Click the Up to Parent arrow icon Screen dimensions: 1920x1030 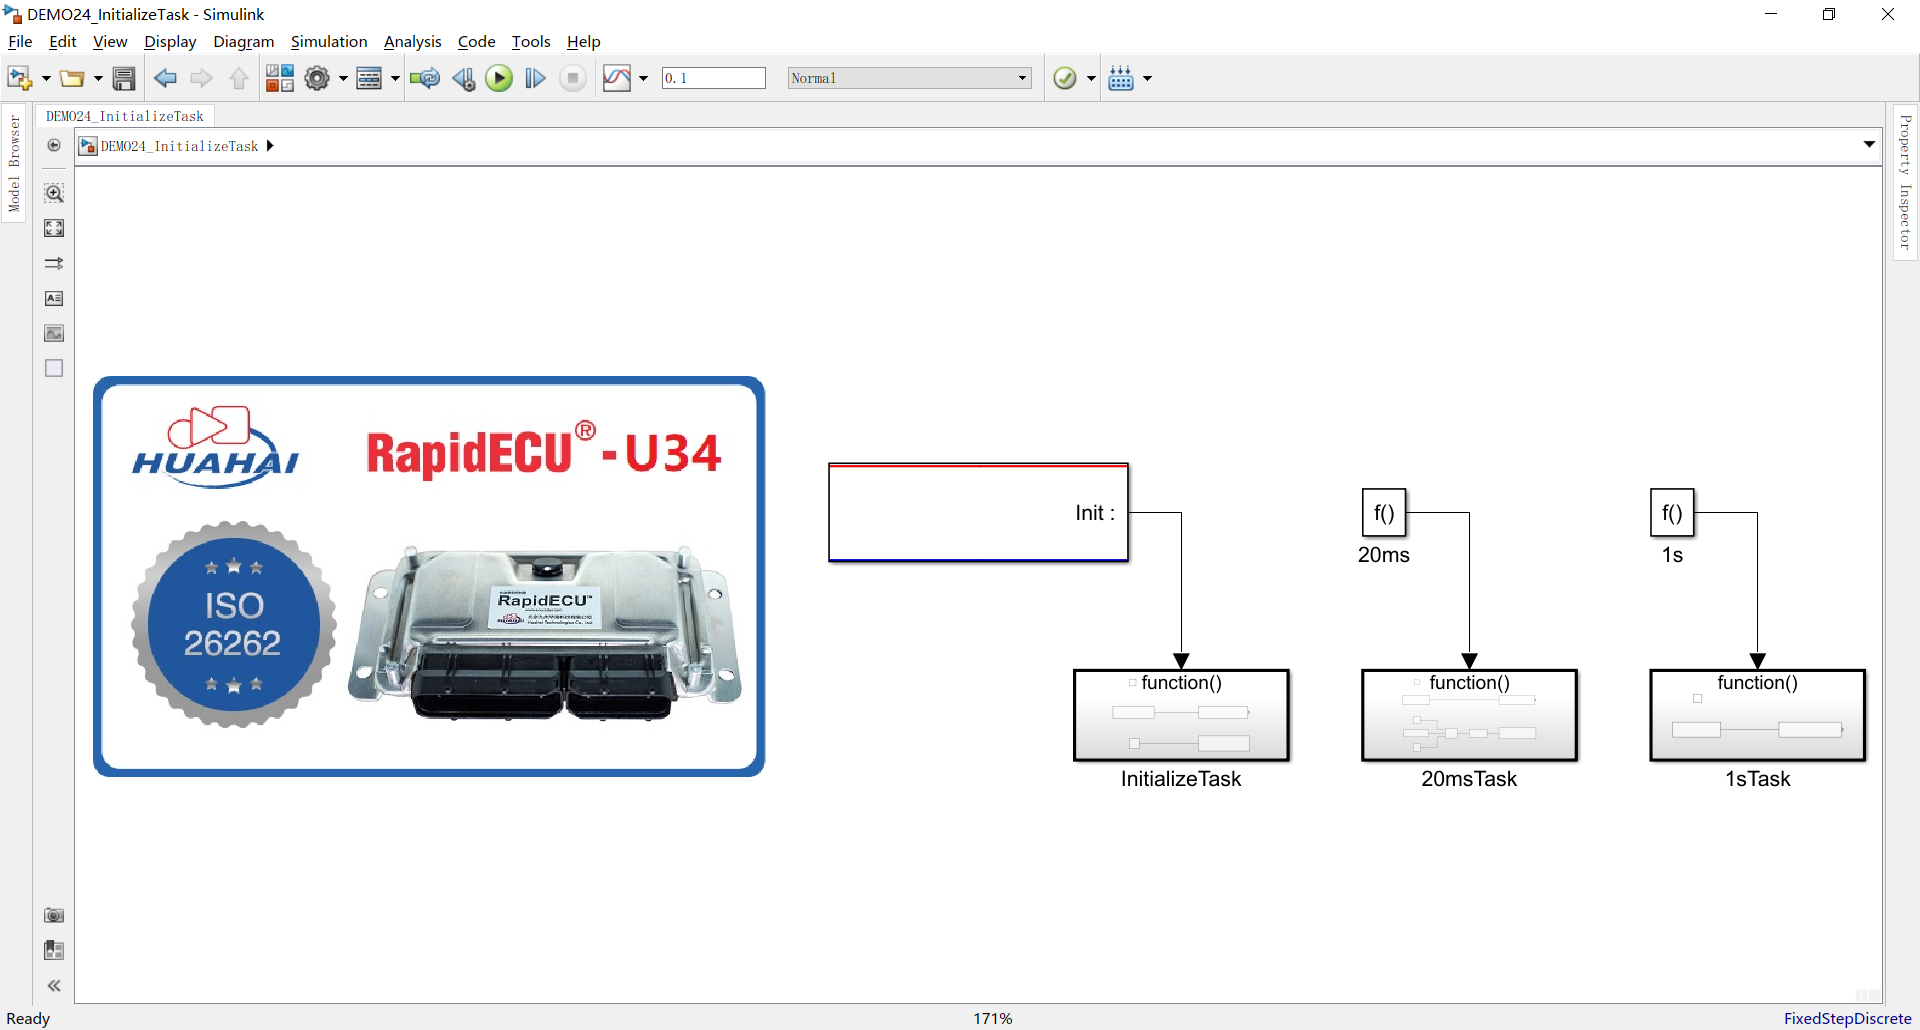point(238,78)
